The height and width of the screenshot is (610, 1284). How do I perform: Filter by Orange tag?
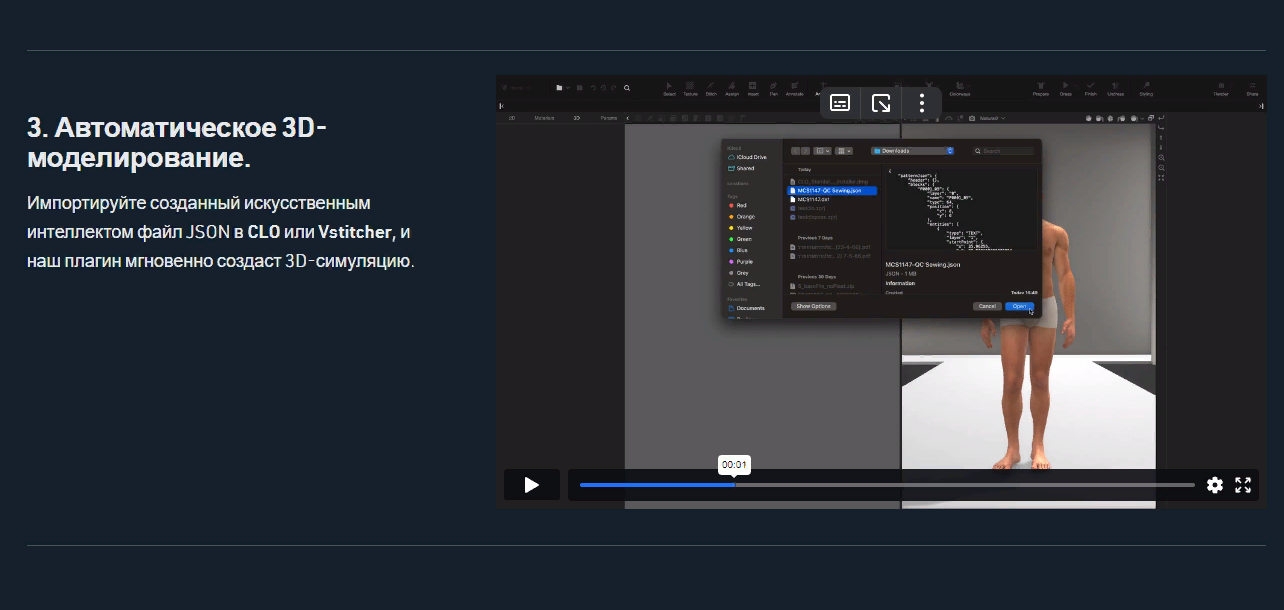point(741,216)
